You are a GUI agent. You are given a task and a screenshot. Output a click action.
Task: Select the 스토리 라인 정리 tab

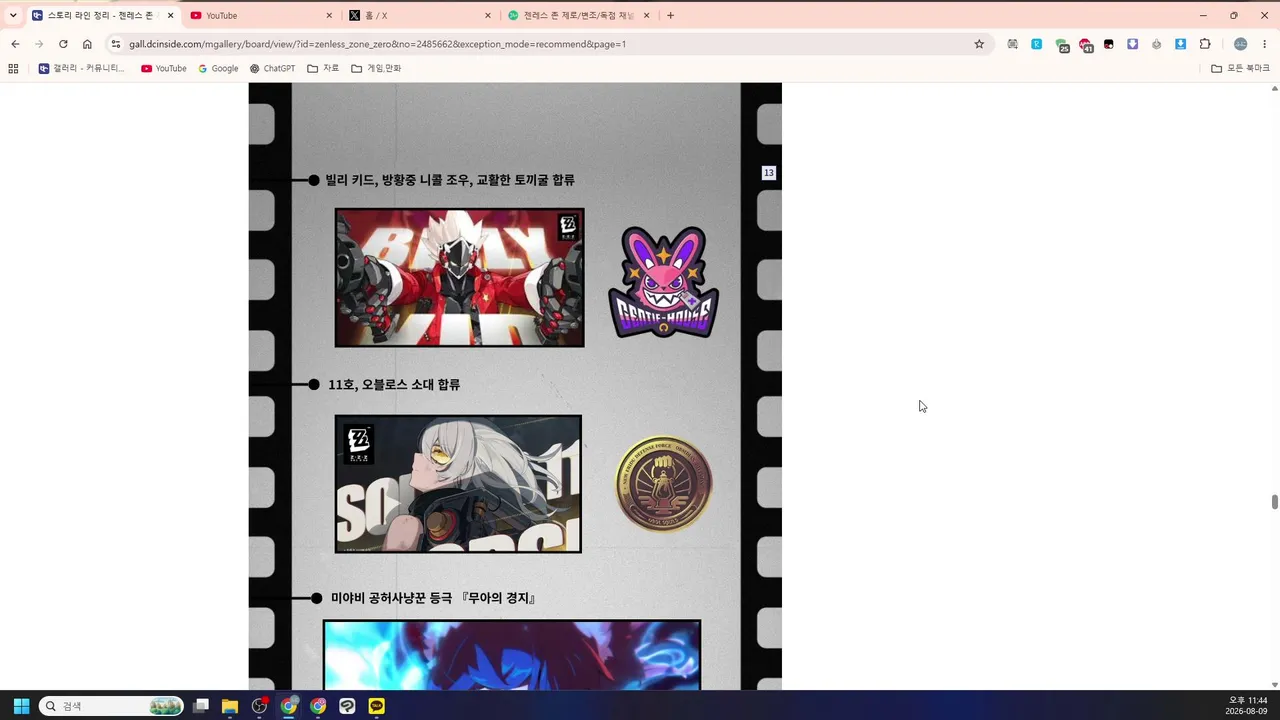point(101,16)
